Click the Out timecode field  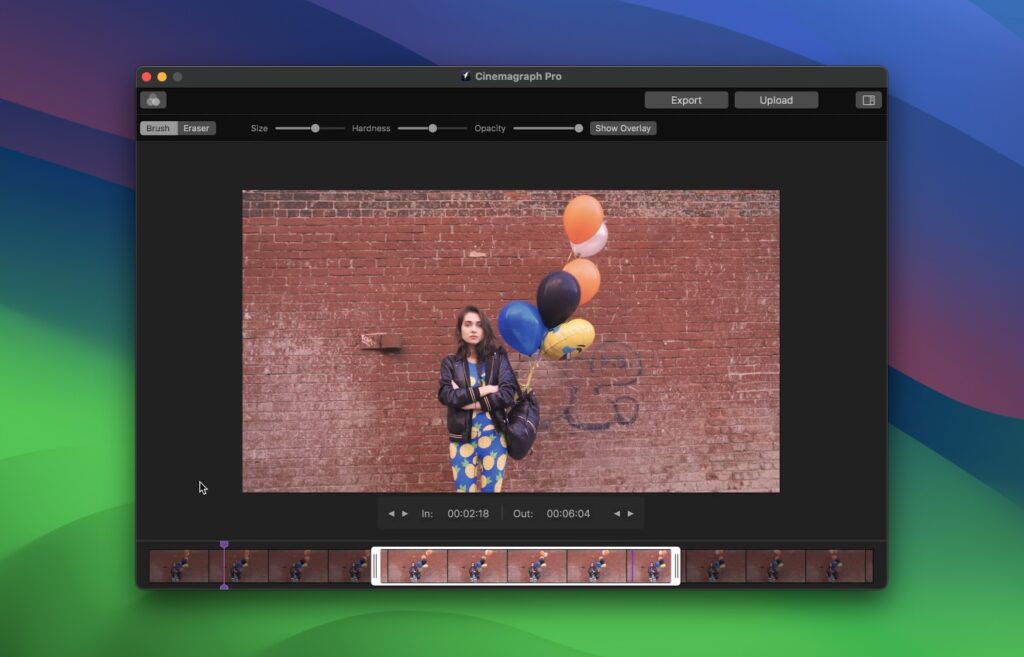(x=566, y=513)
